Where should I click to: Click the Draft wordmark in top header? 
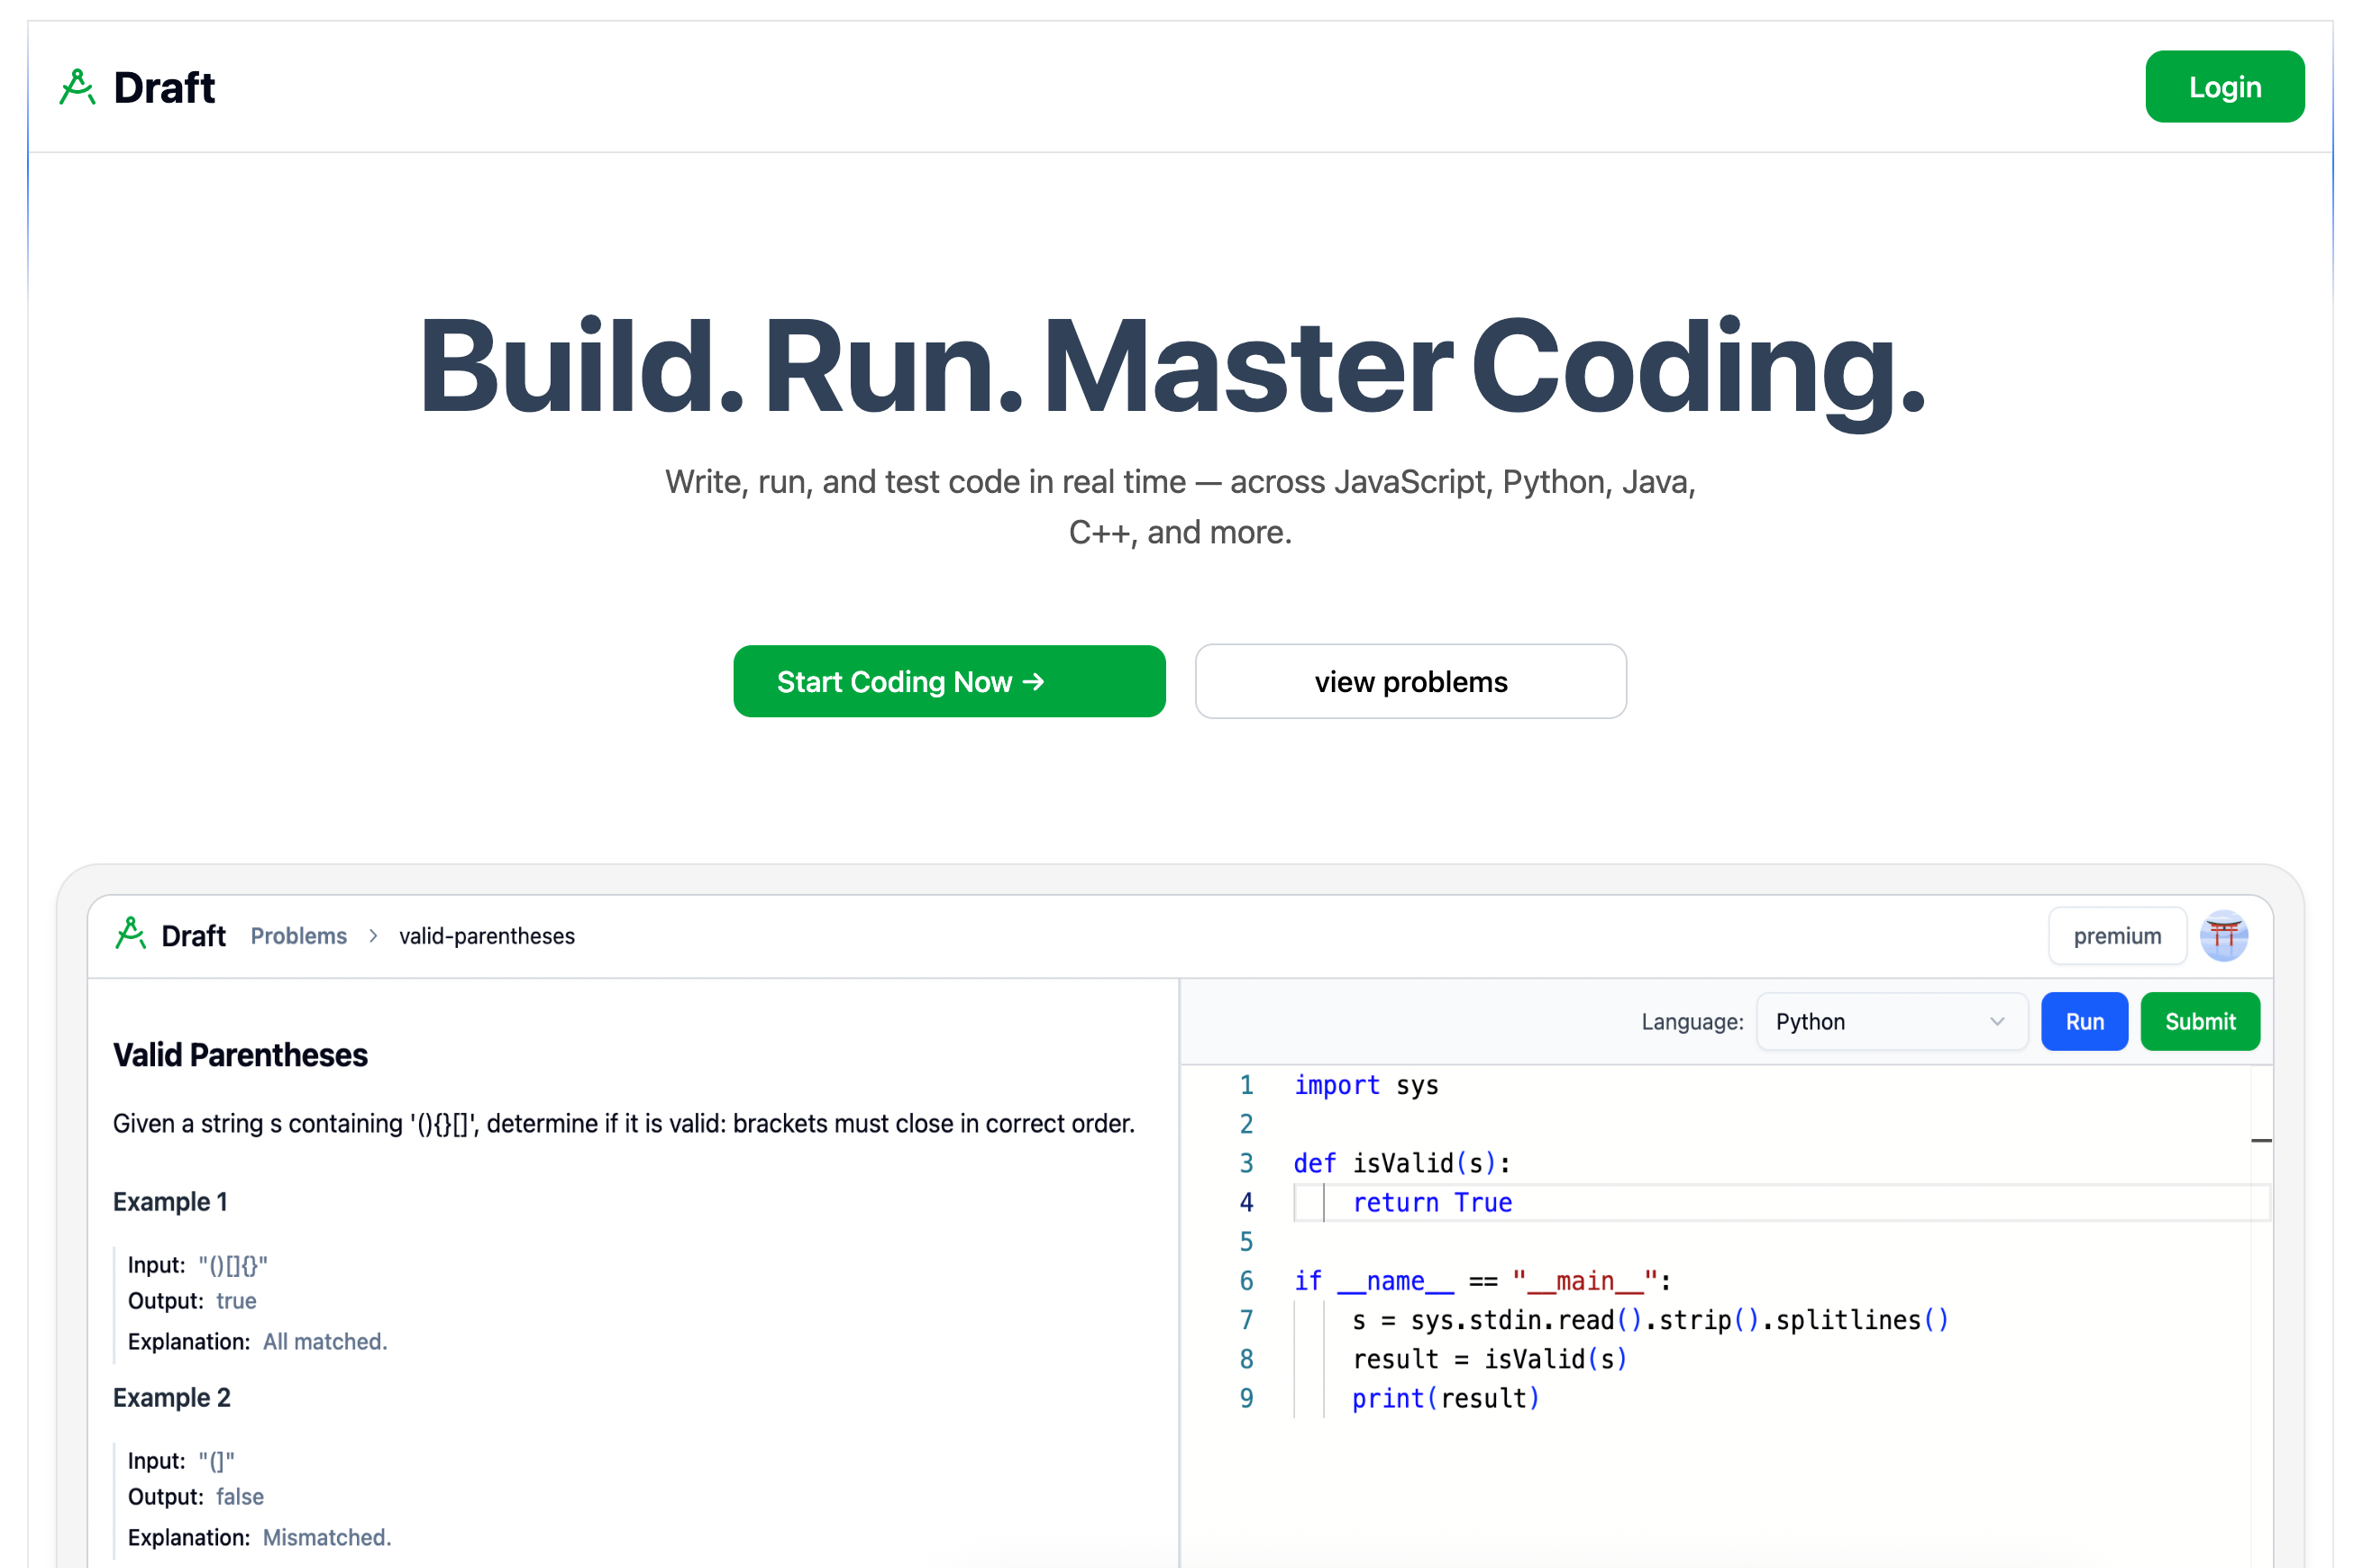click(x=164, y=88)
